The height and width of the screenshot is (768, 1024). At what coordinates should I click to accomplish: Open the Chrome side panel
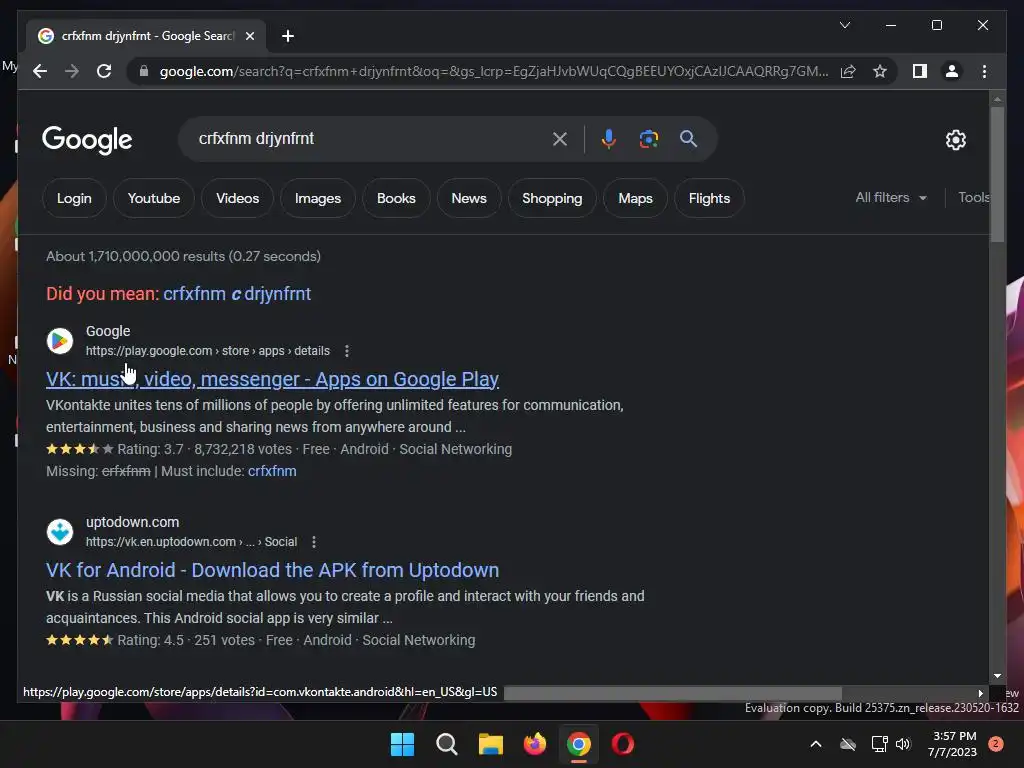click(x=920, y=71)
